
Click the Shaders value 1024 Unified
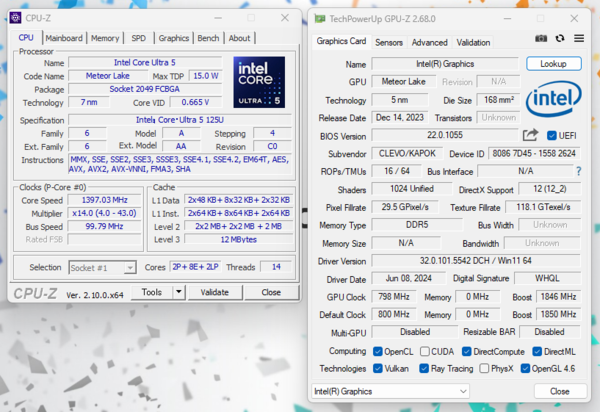point(412,189)
